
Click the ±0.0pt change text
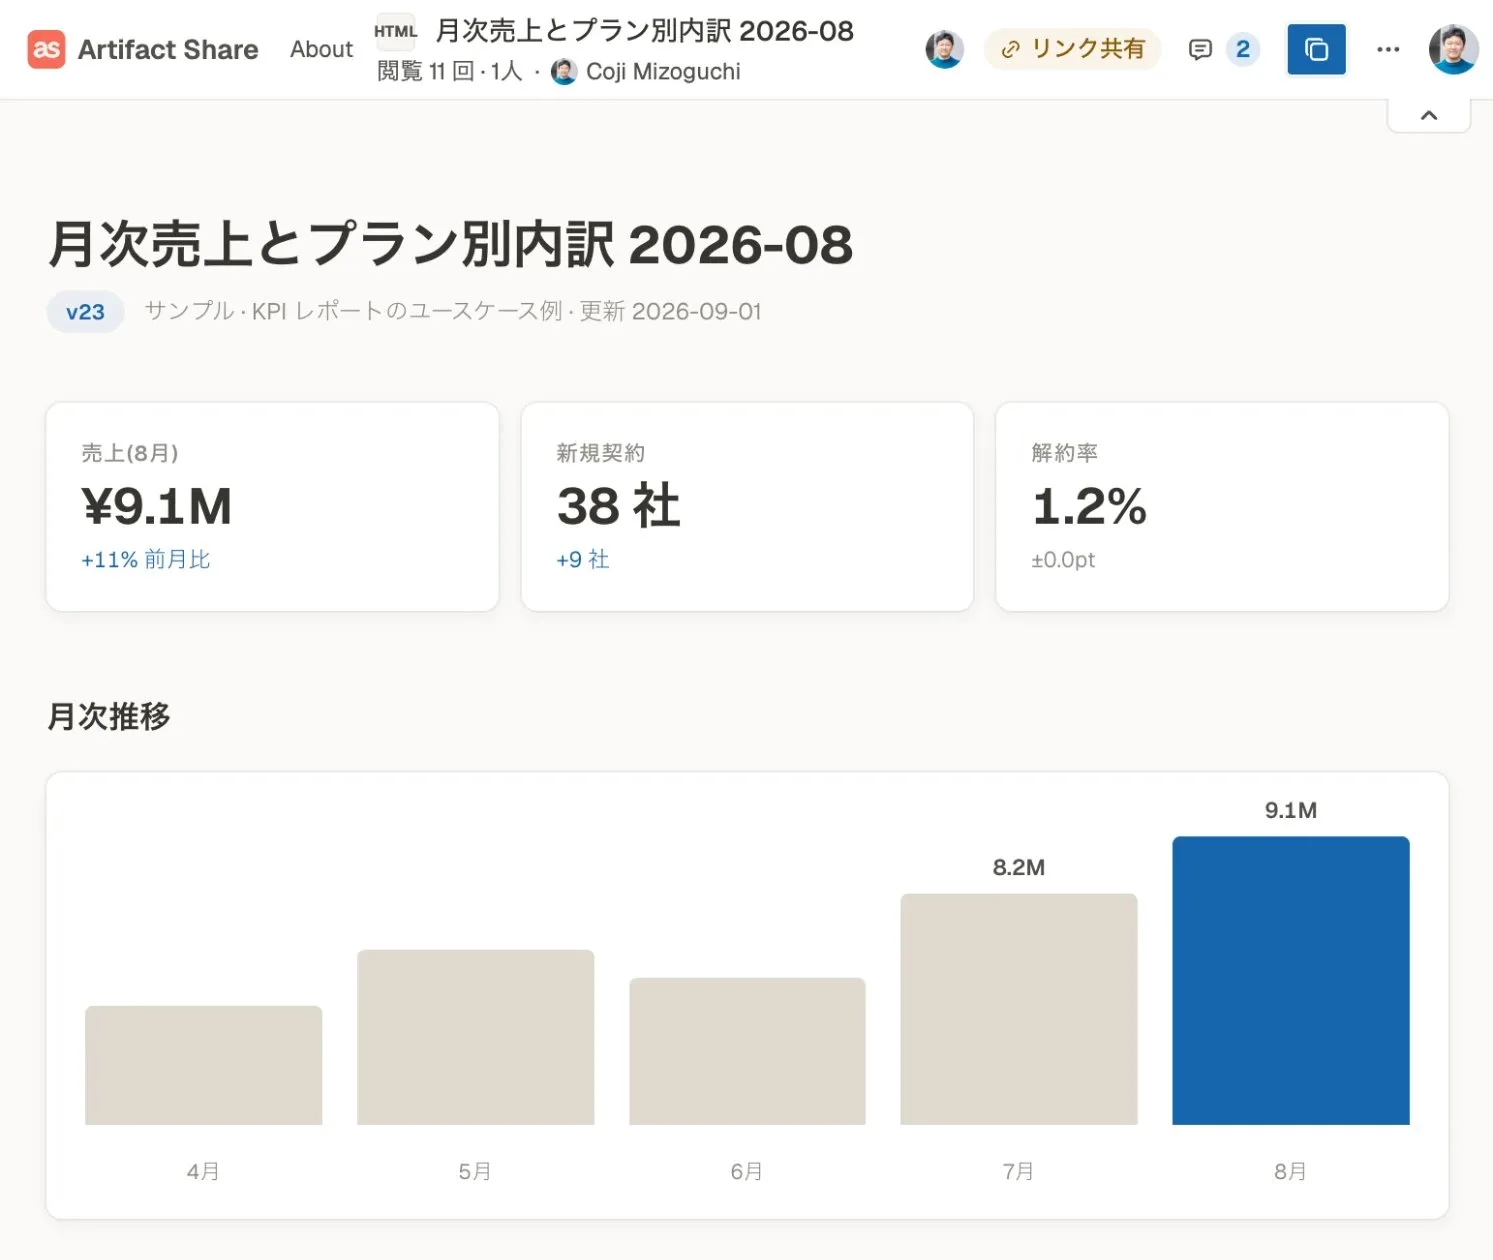click(x=1063, y=560)
